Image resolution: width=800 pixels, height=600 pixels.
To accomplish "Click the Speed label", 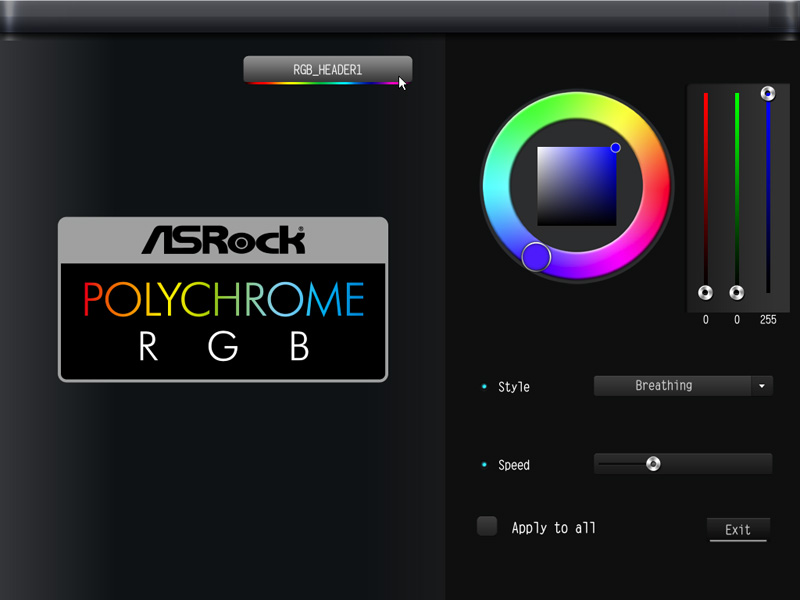I will pyautogui.click(x=514, y=465).
